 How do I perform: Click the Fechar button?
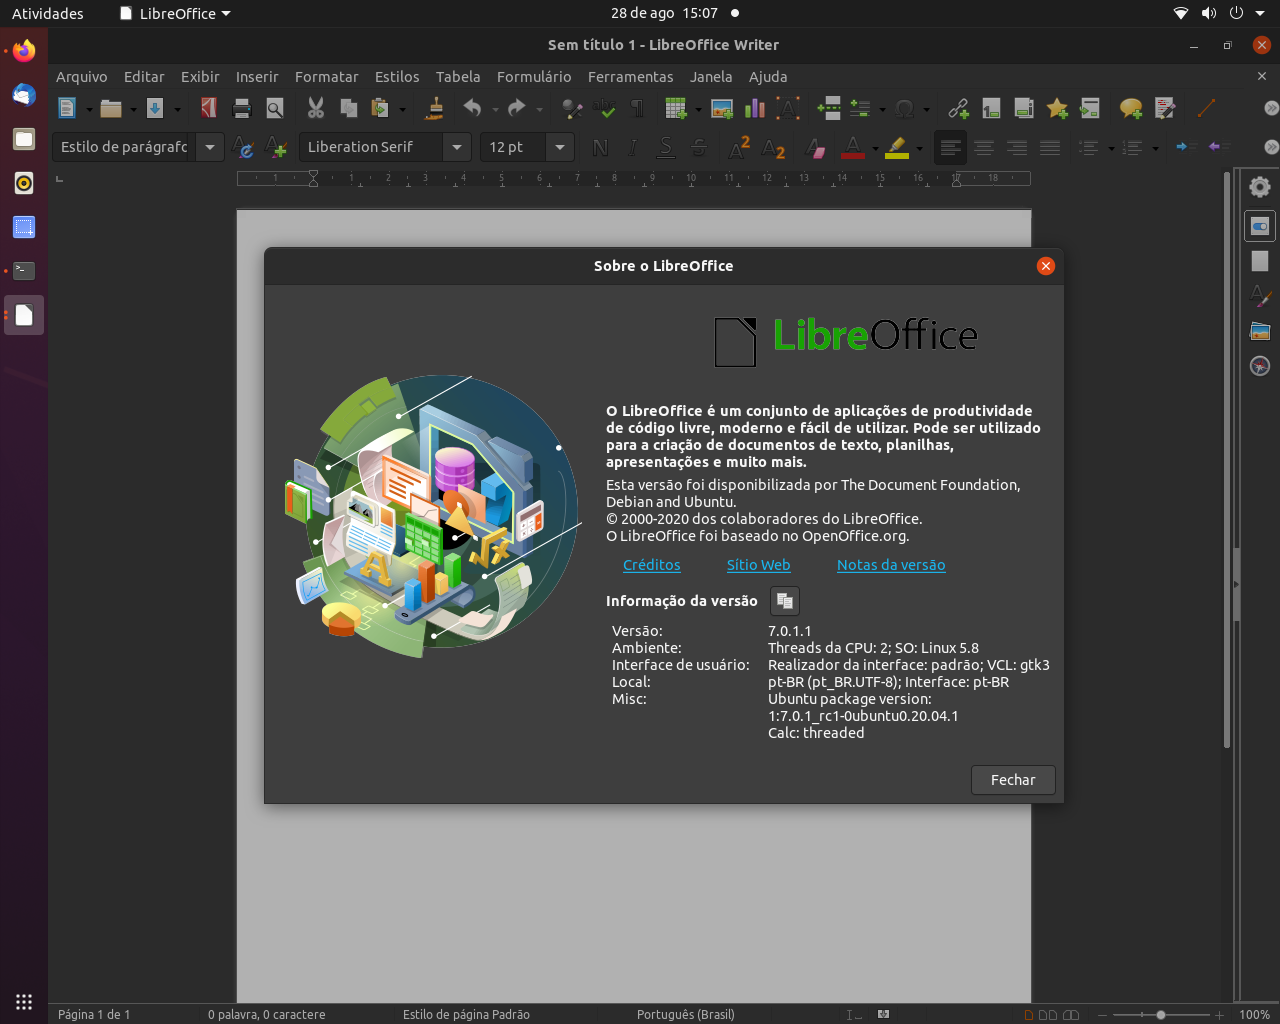coord(1013,780)
